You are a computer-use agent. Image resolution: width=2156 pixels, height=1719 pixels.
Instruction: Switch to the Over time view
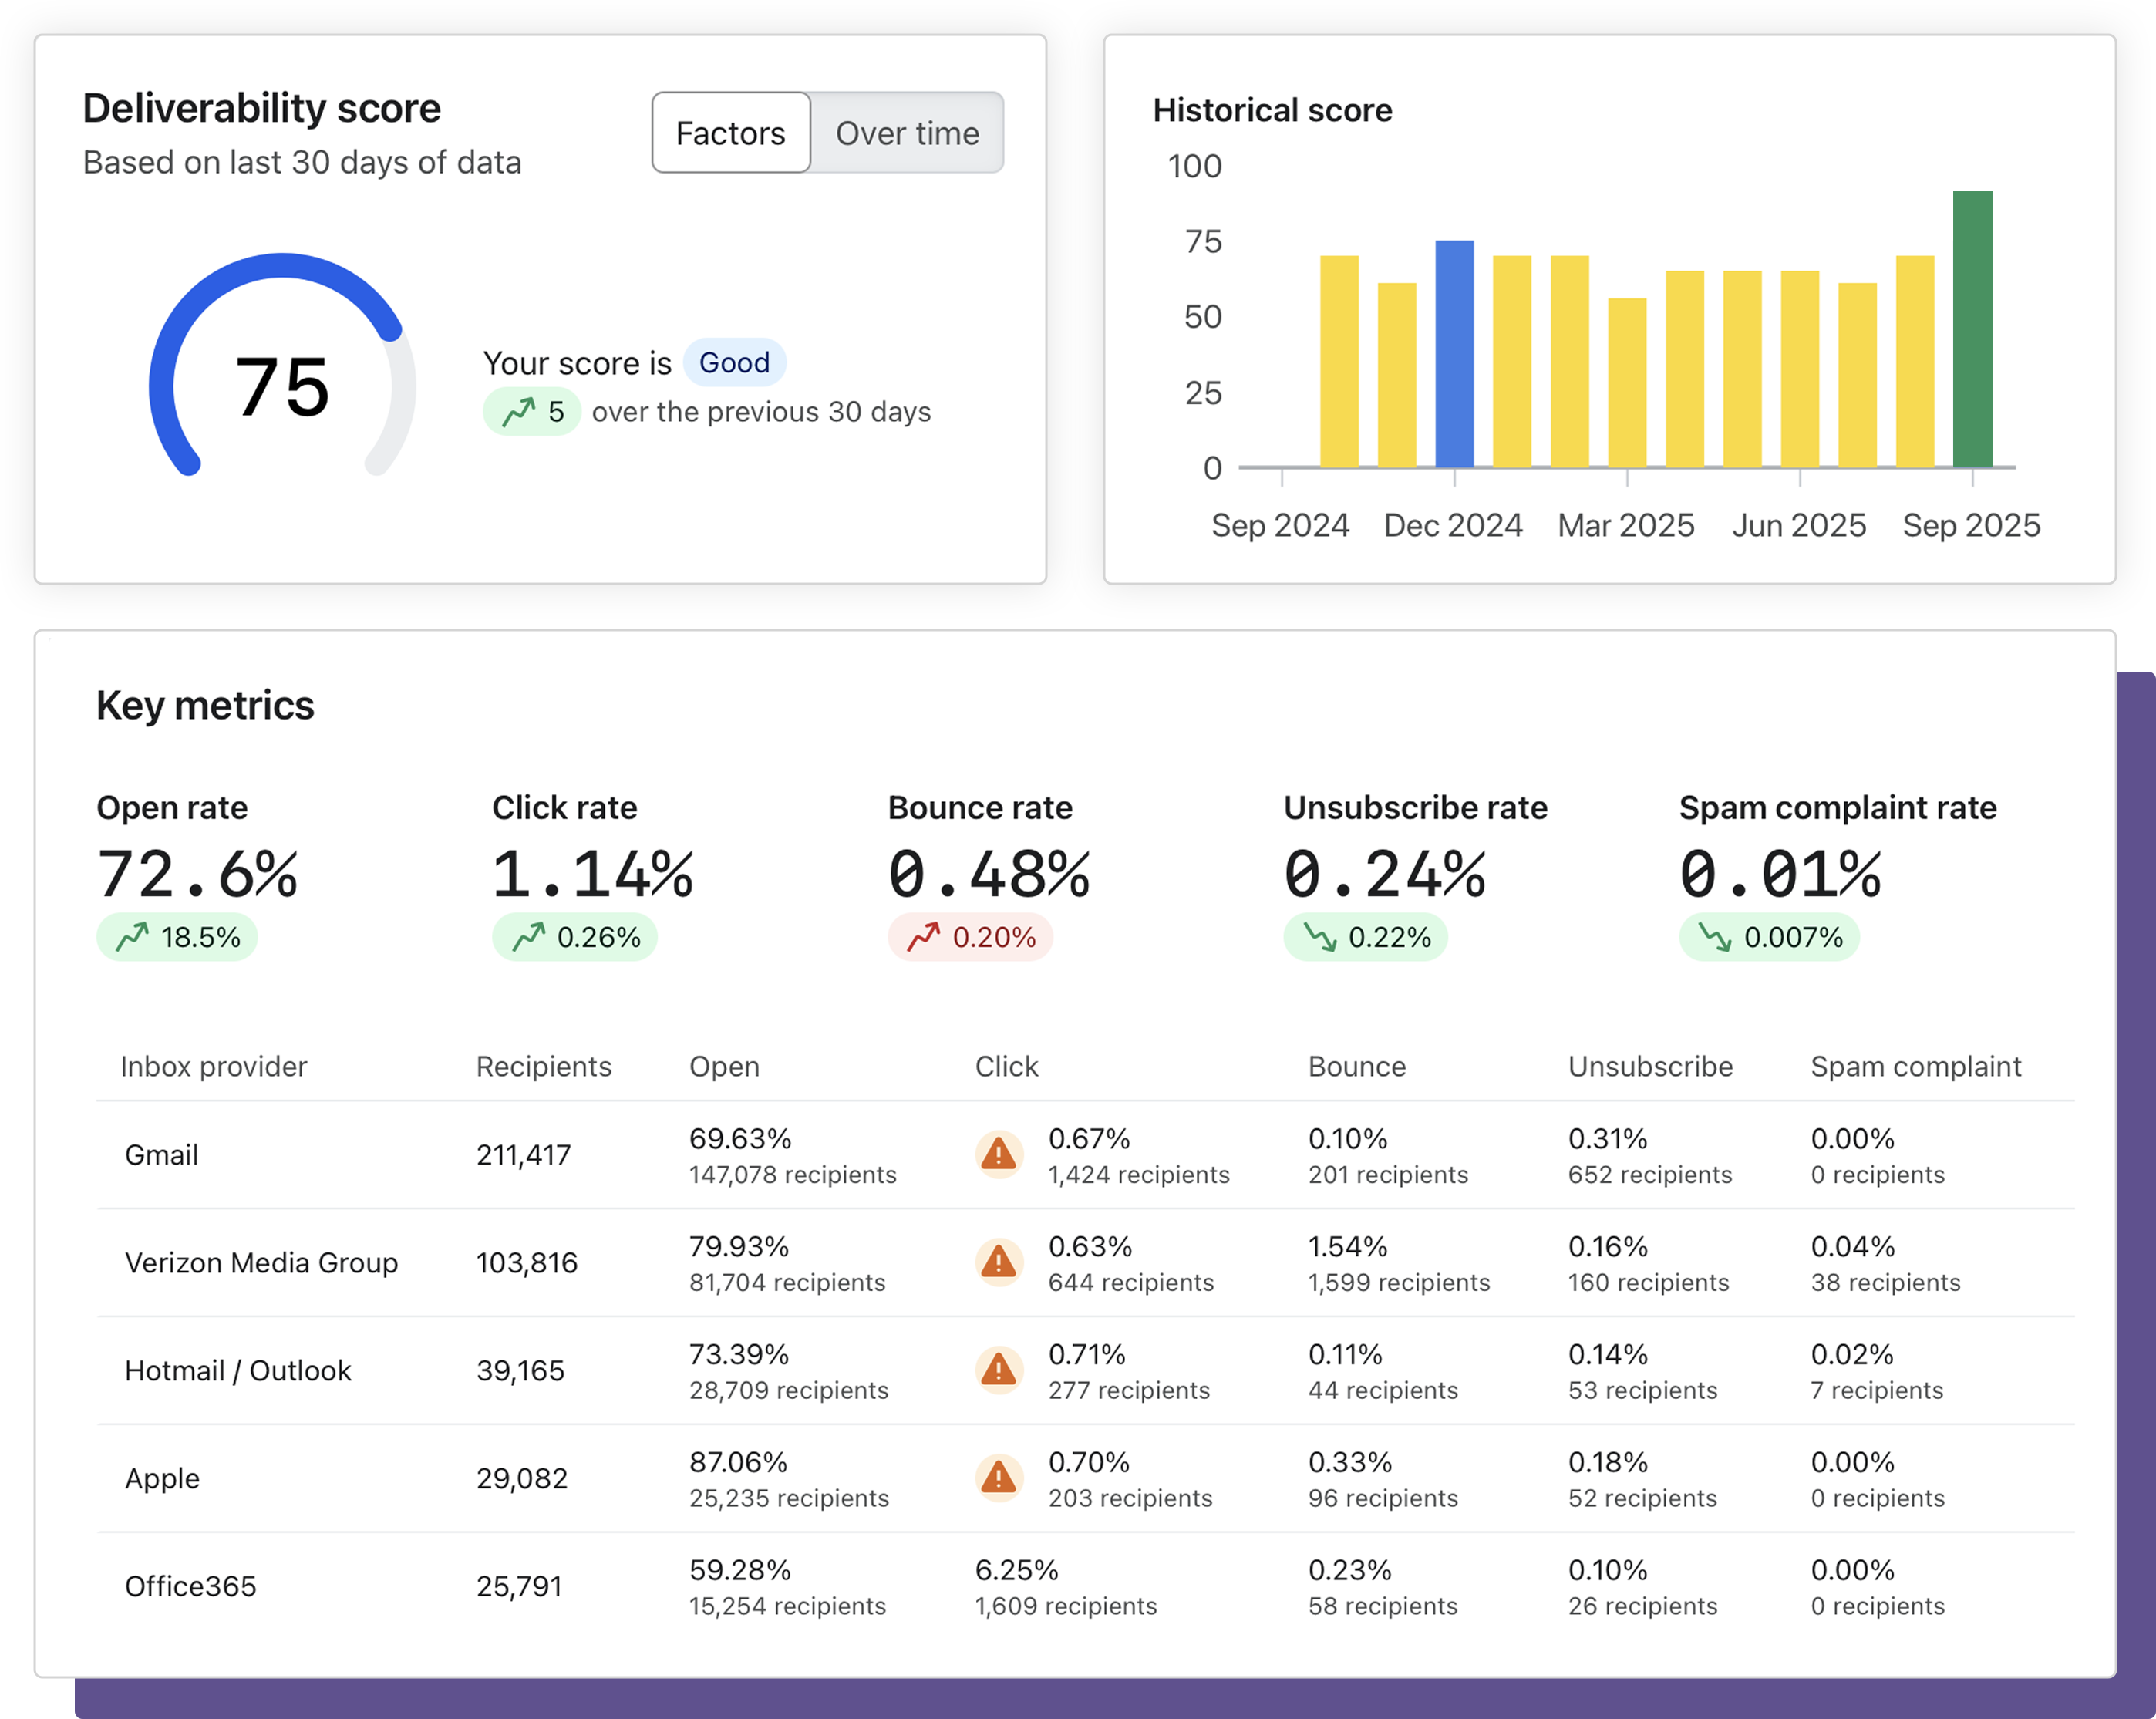click(907, 133)
